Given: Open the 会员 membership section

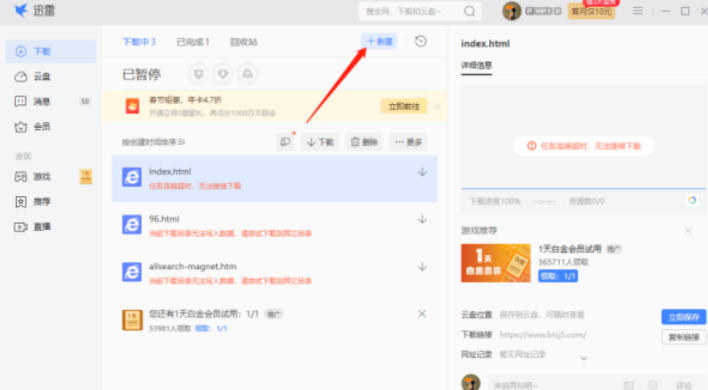Looking at the screenshot, I should [x=33, y=127].
